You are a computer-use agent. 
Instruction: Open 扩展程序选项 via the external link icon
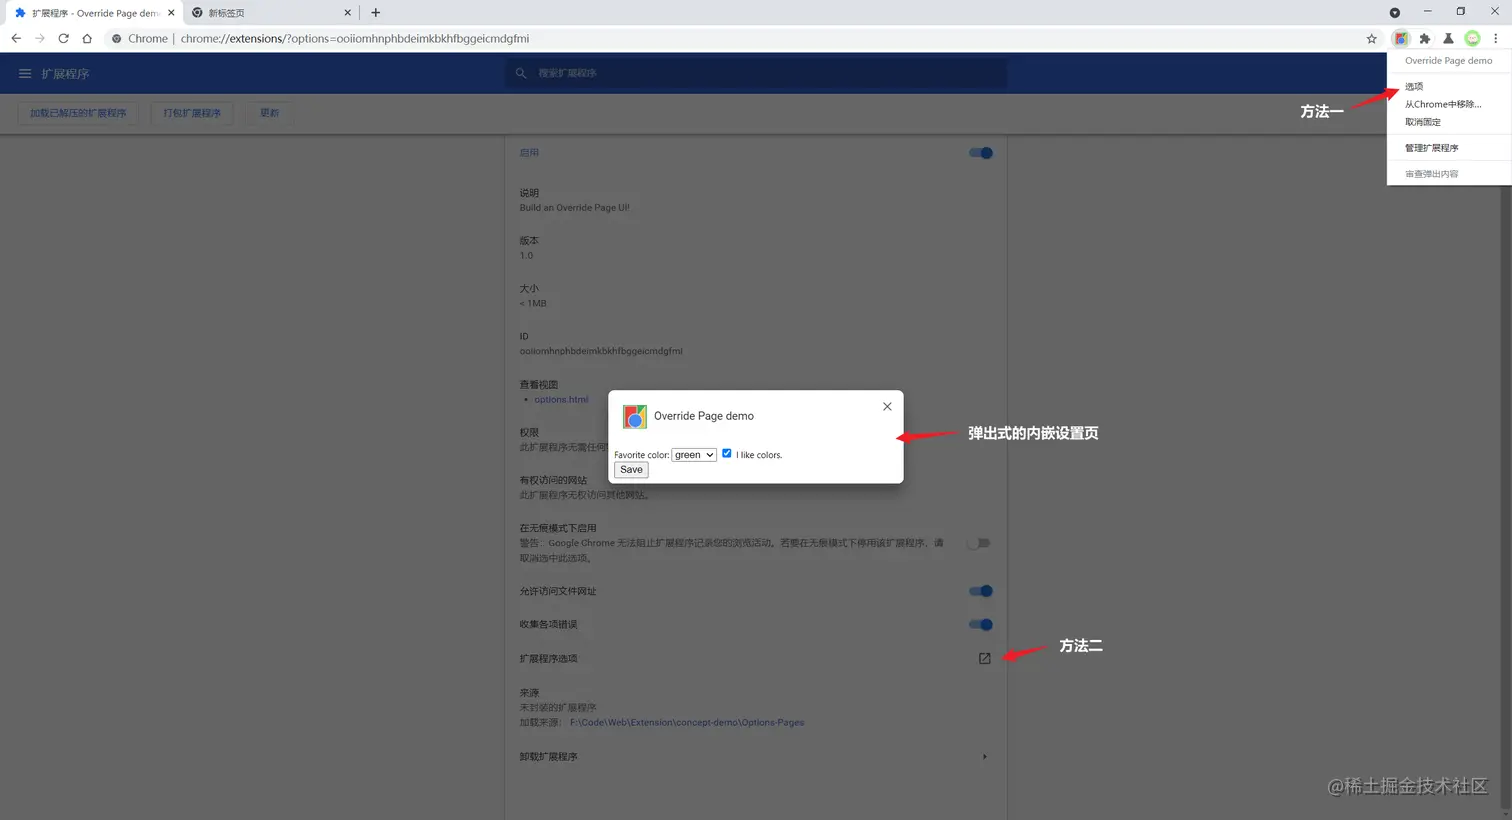(984, 658)
